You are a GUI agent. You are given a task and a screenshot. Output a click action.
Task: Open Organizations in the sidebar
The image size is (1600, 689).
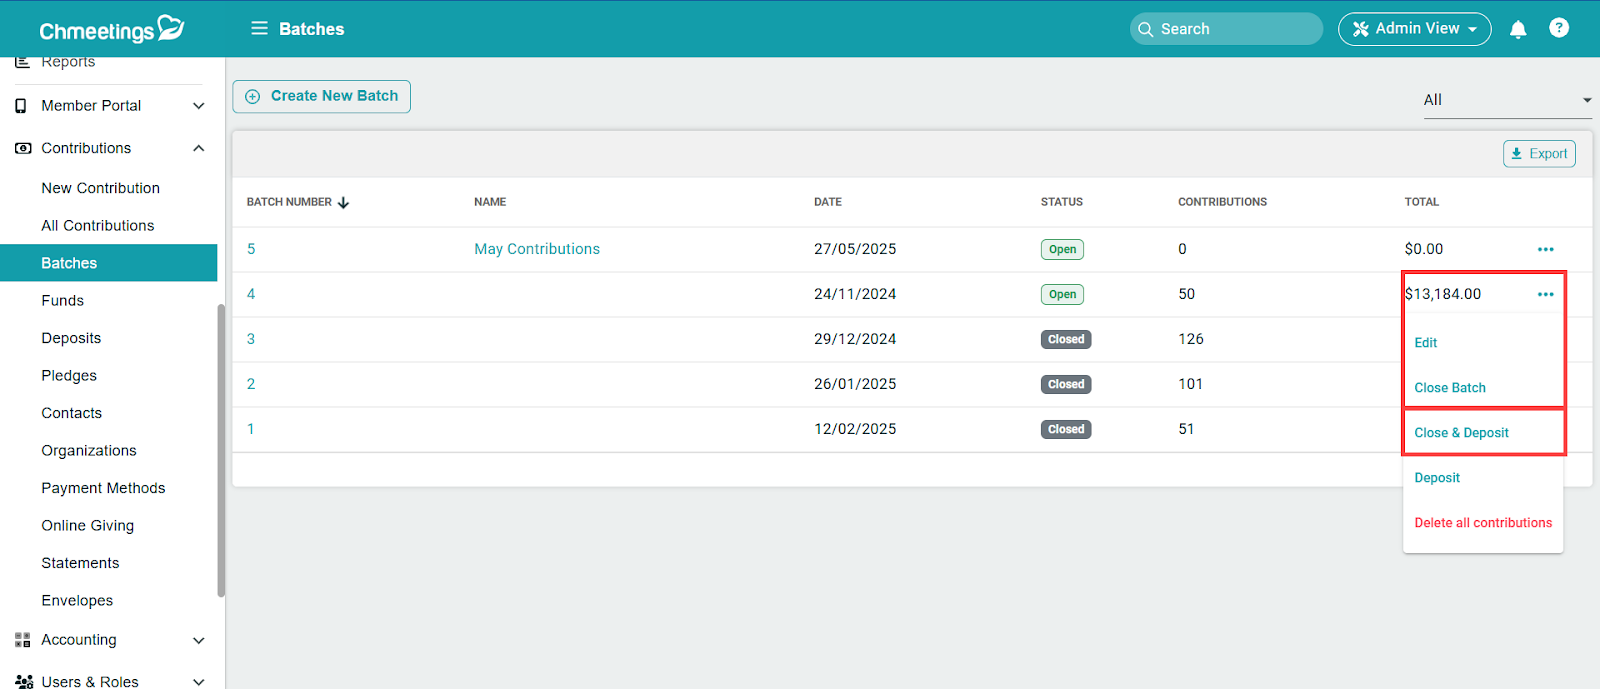coord(89,451)
